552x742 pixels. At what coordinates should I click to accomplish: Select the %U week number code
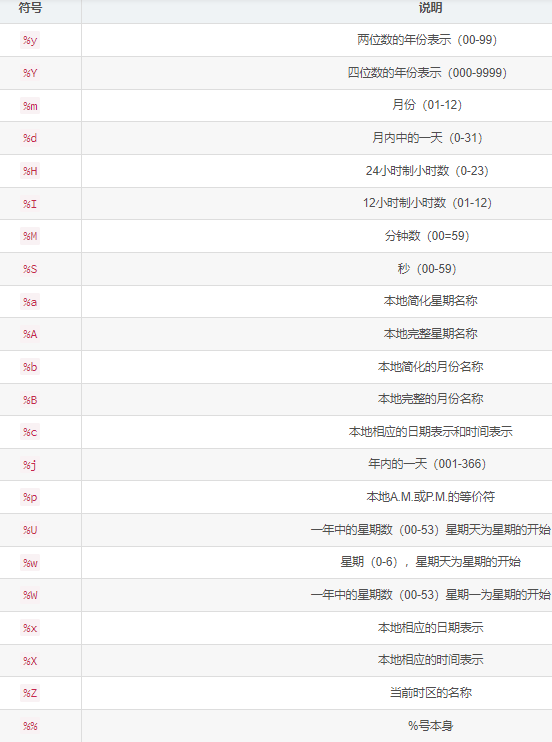(x=30, y=530)
